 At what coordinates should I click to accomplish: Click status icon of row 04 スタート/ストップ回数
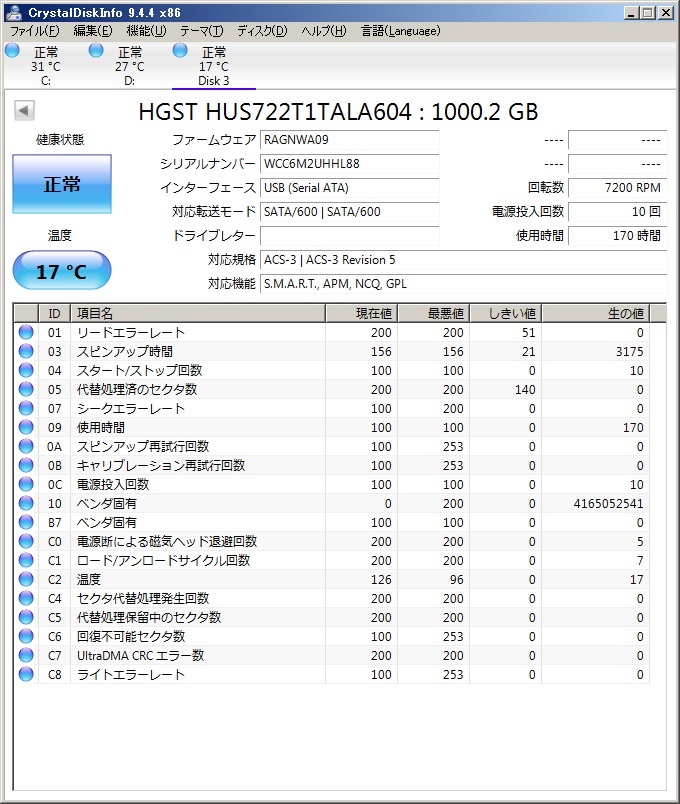click(x=26, y=370)
